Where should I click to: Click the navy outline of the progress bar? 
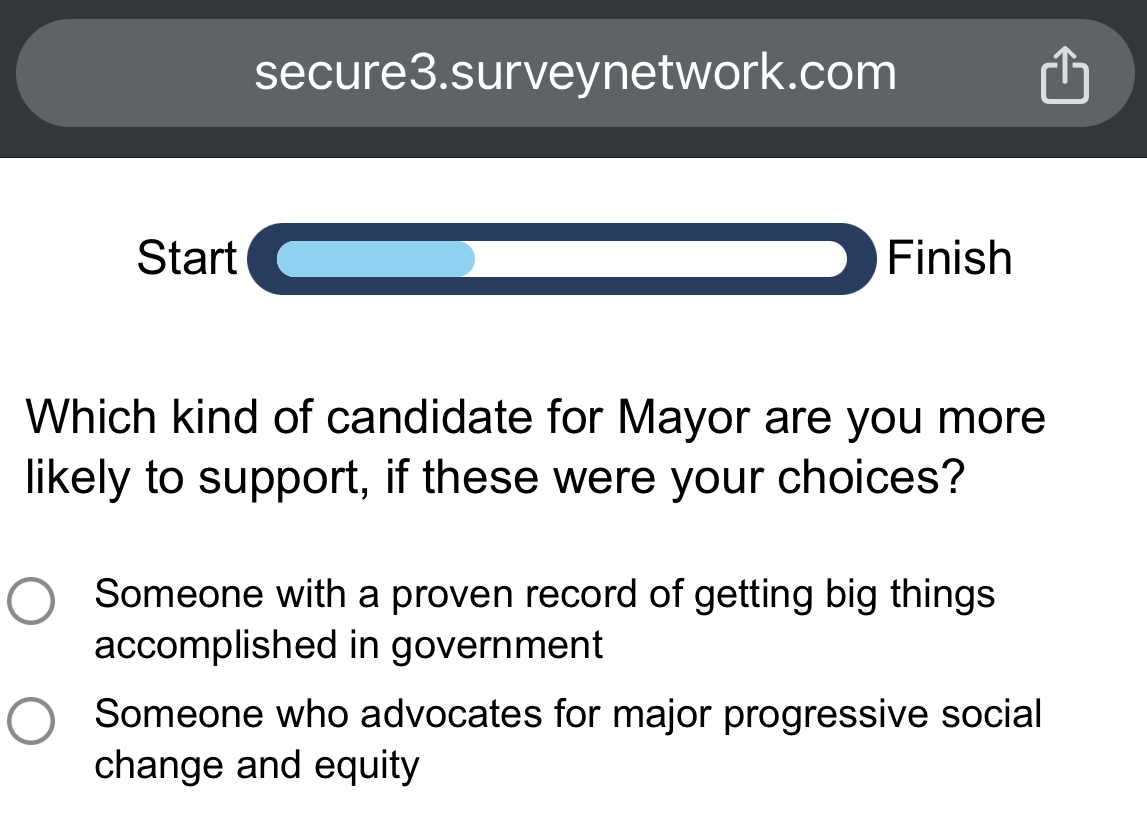click(562, 231)
